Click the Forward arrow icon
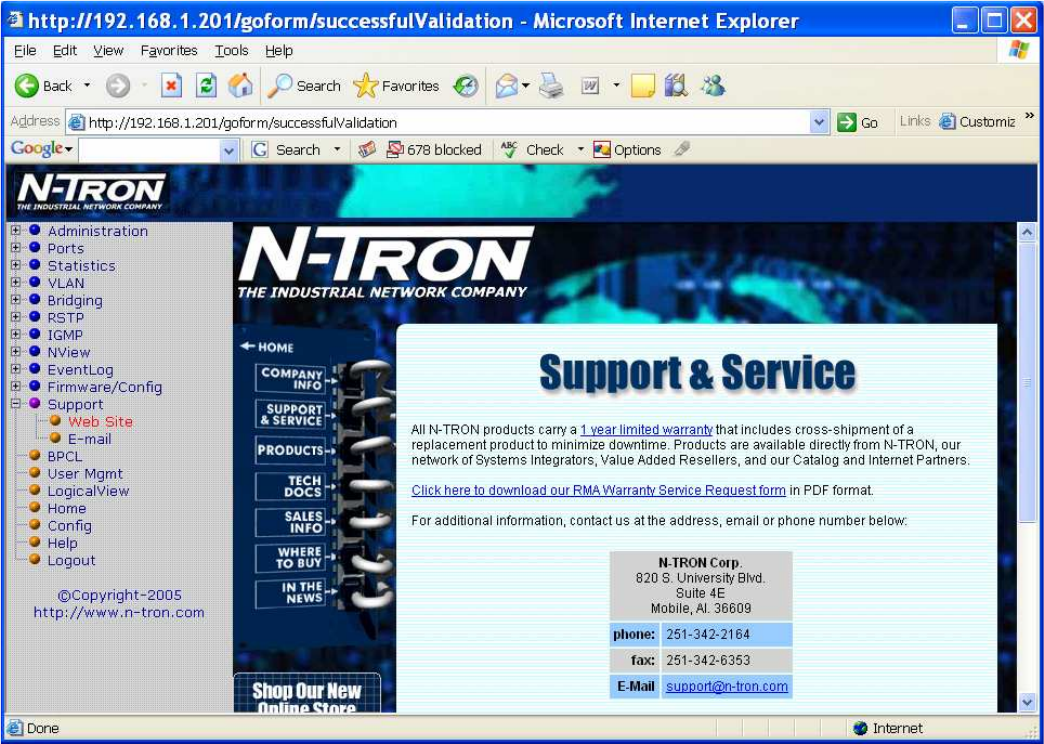The height and width of the screenshot is (744, 1044). (118, 86)
